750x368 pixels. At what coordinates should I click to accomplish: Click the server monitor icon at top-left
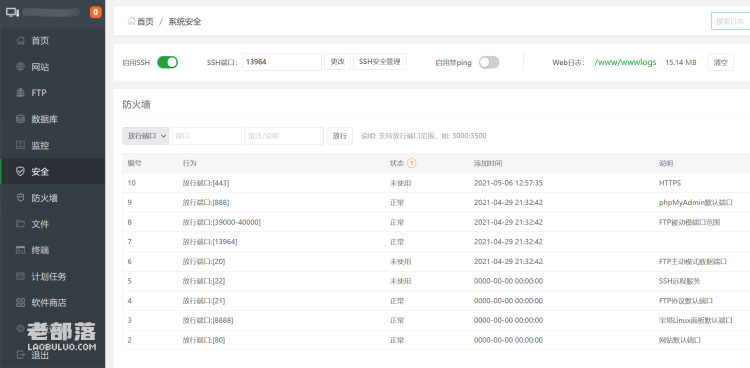coord(12,12)
